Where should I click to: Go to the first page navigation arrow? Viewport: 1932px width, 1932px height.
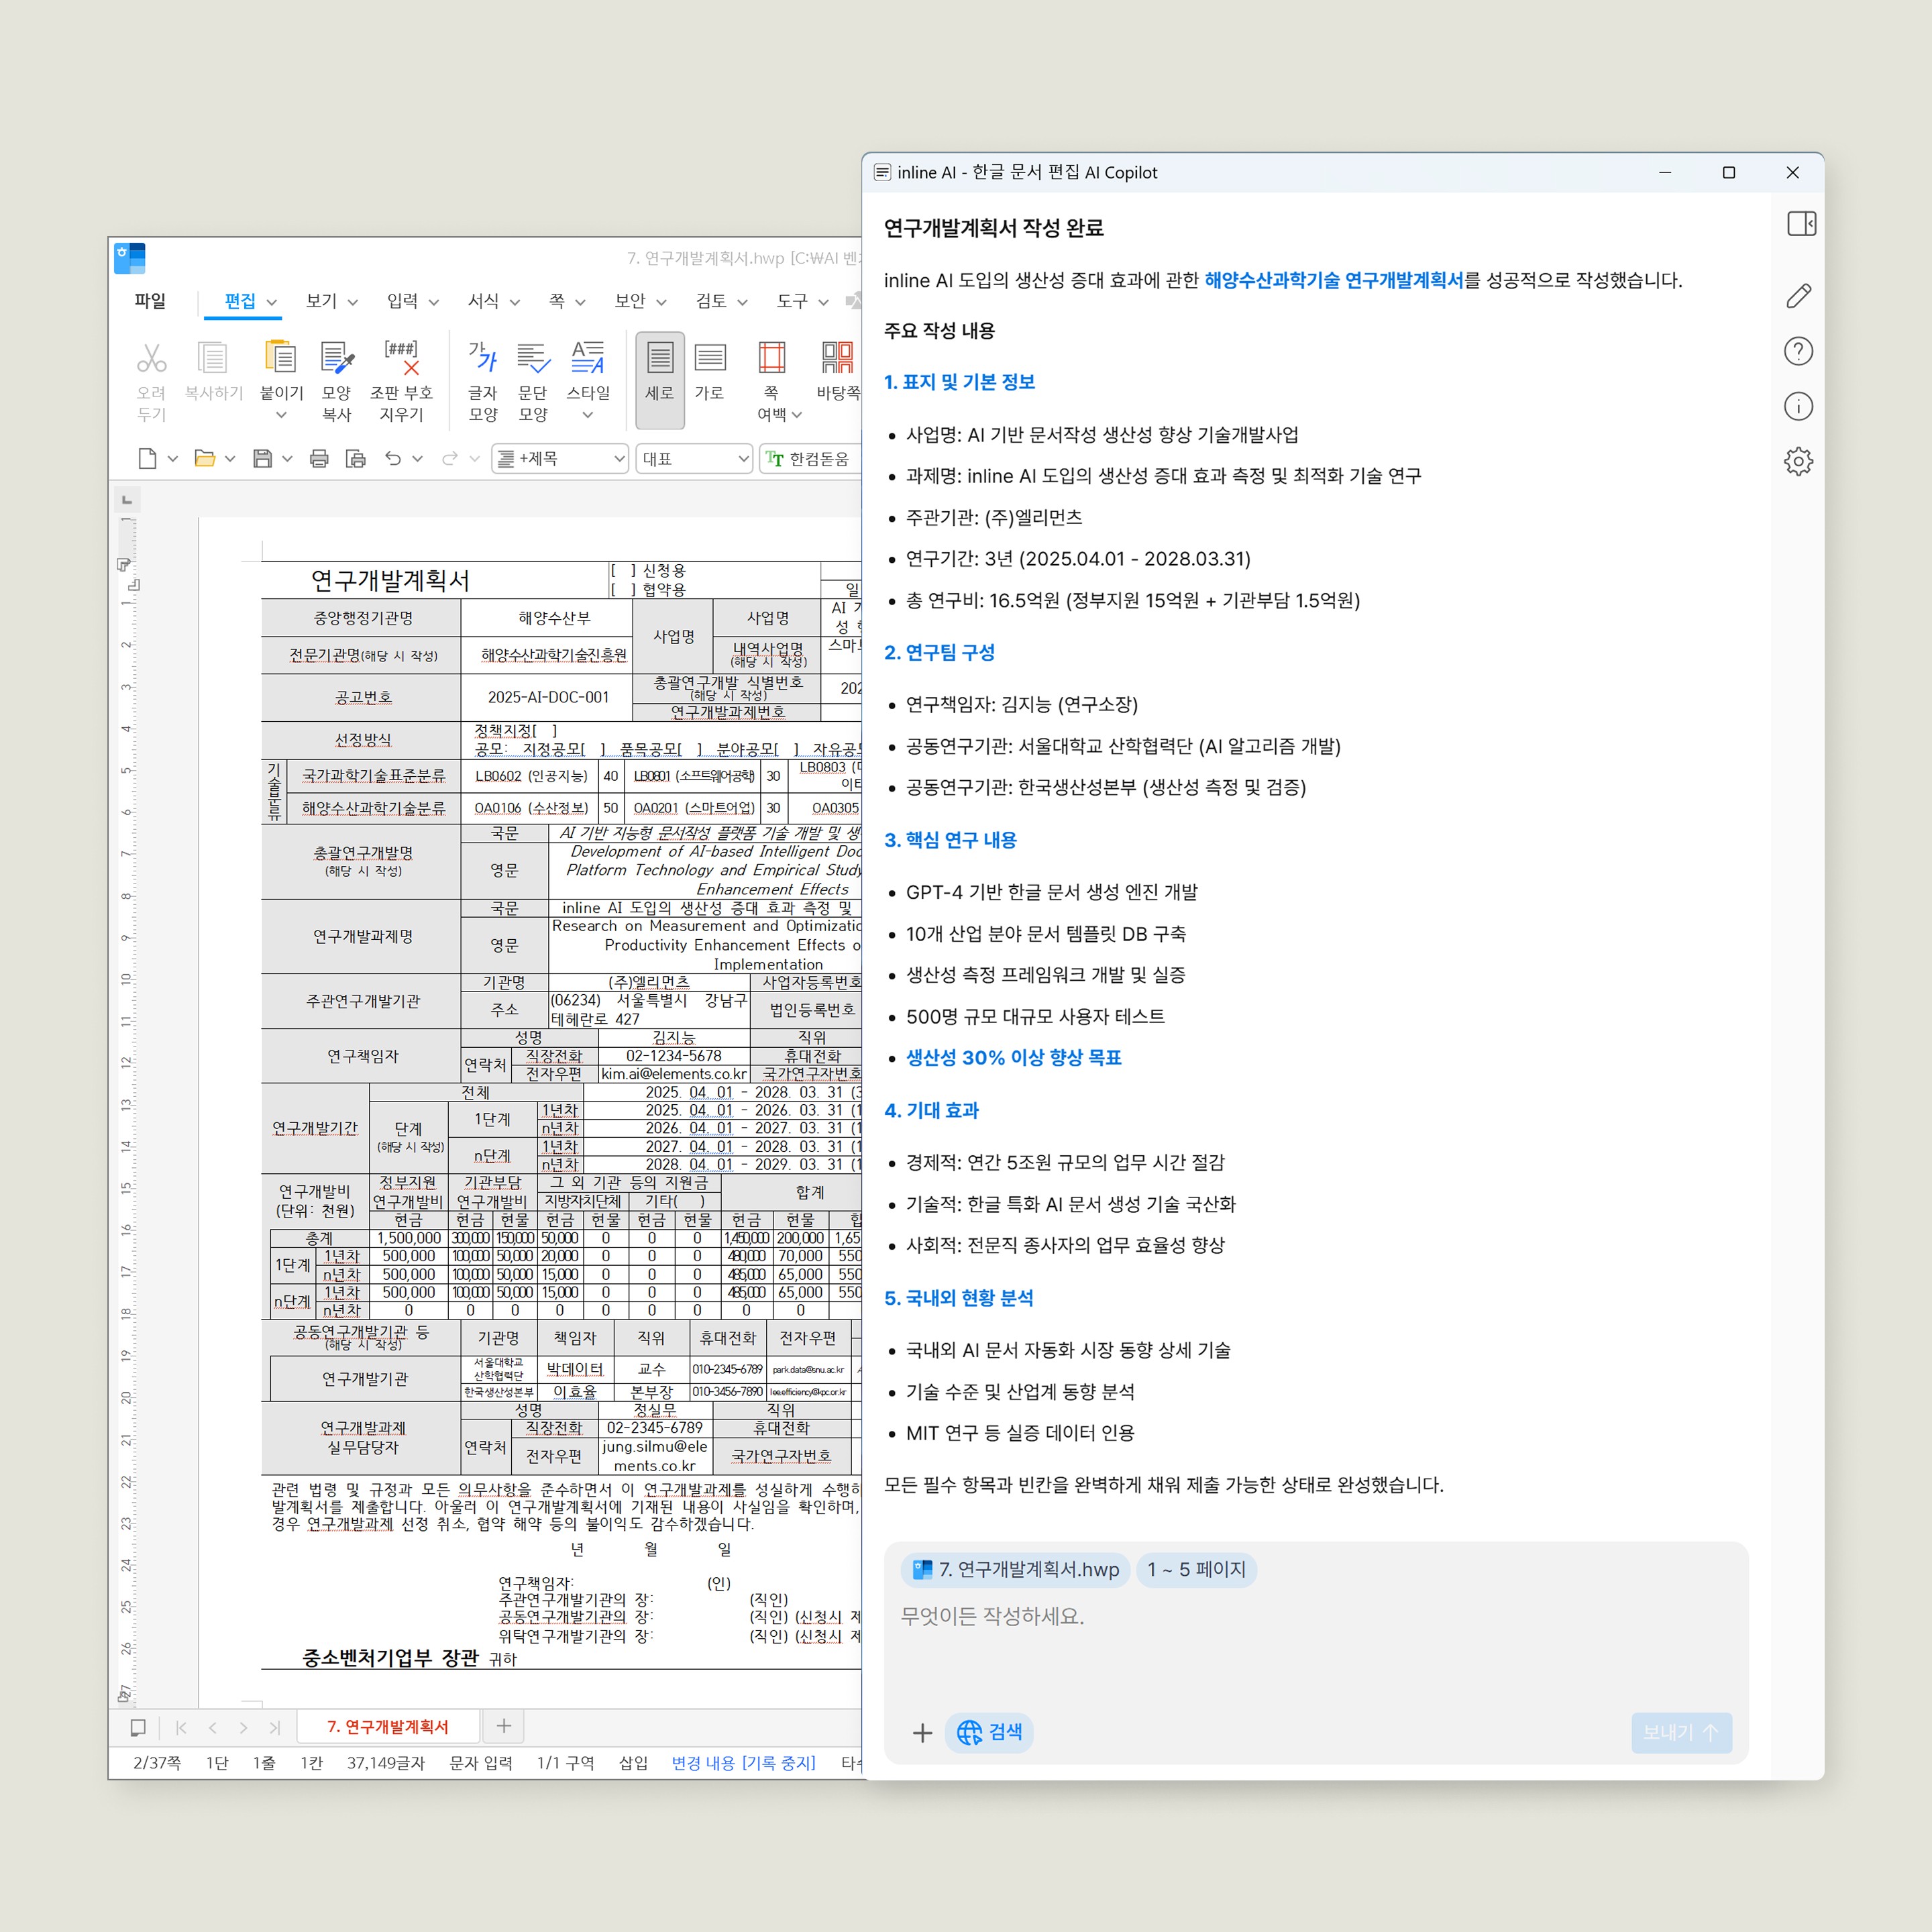click(x=181, y=1727)
